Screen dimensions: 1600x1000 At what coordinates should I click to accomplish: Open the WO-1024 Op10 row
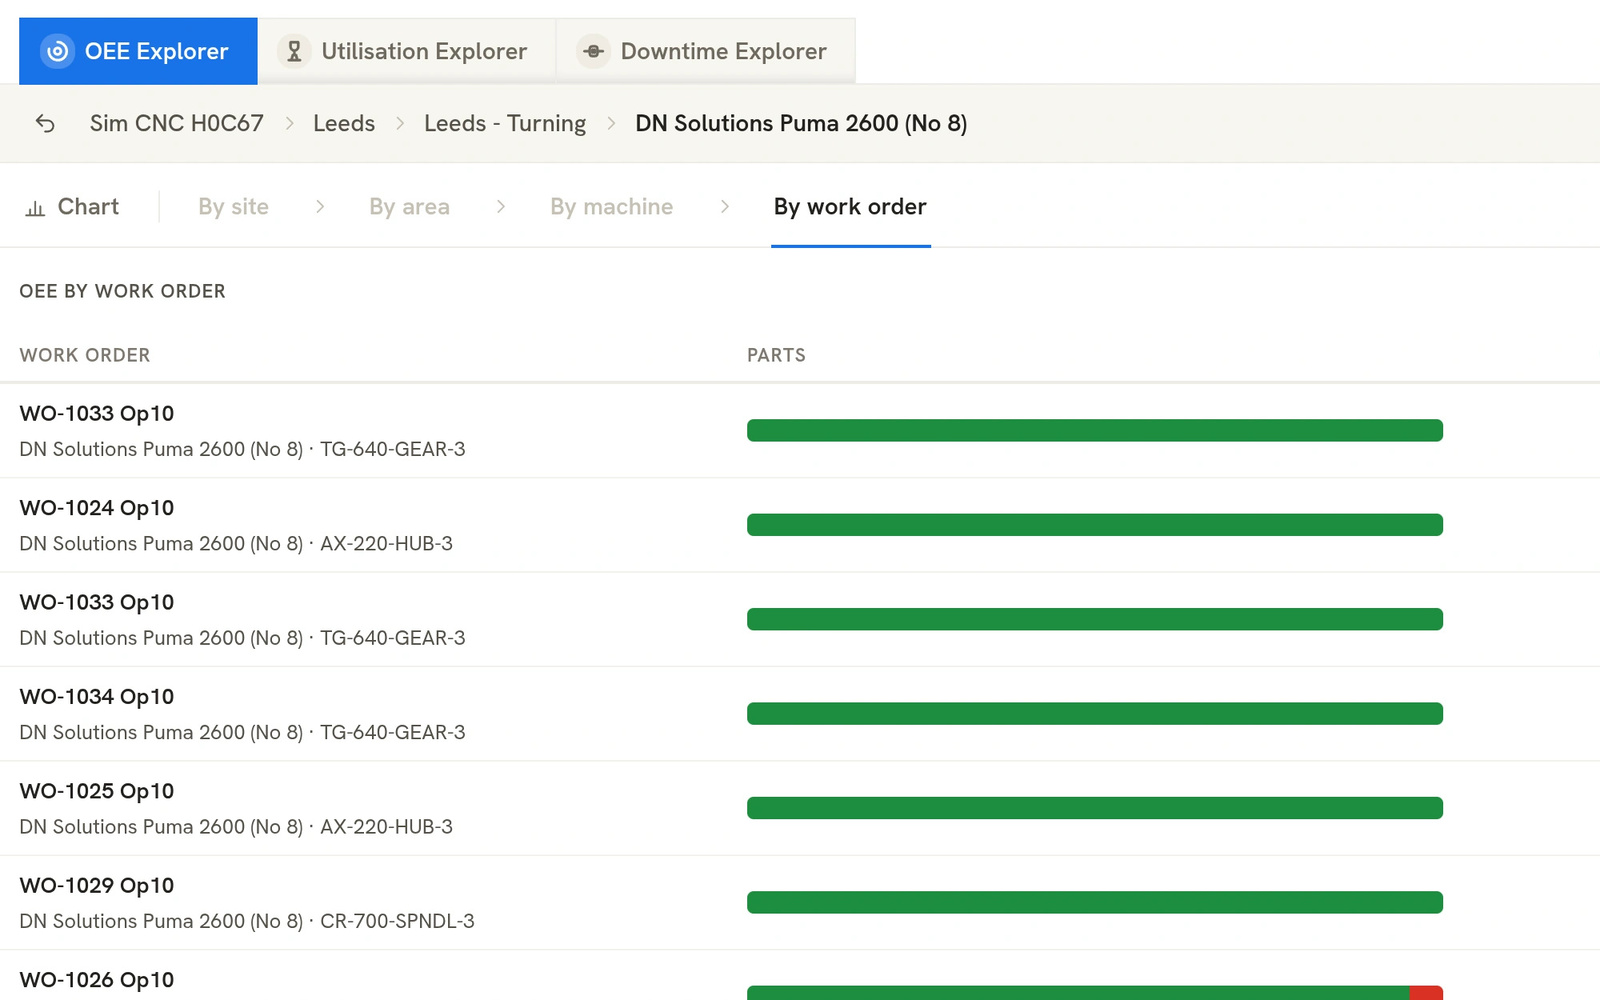point(800,525)
